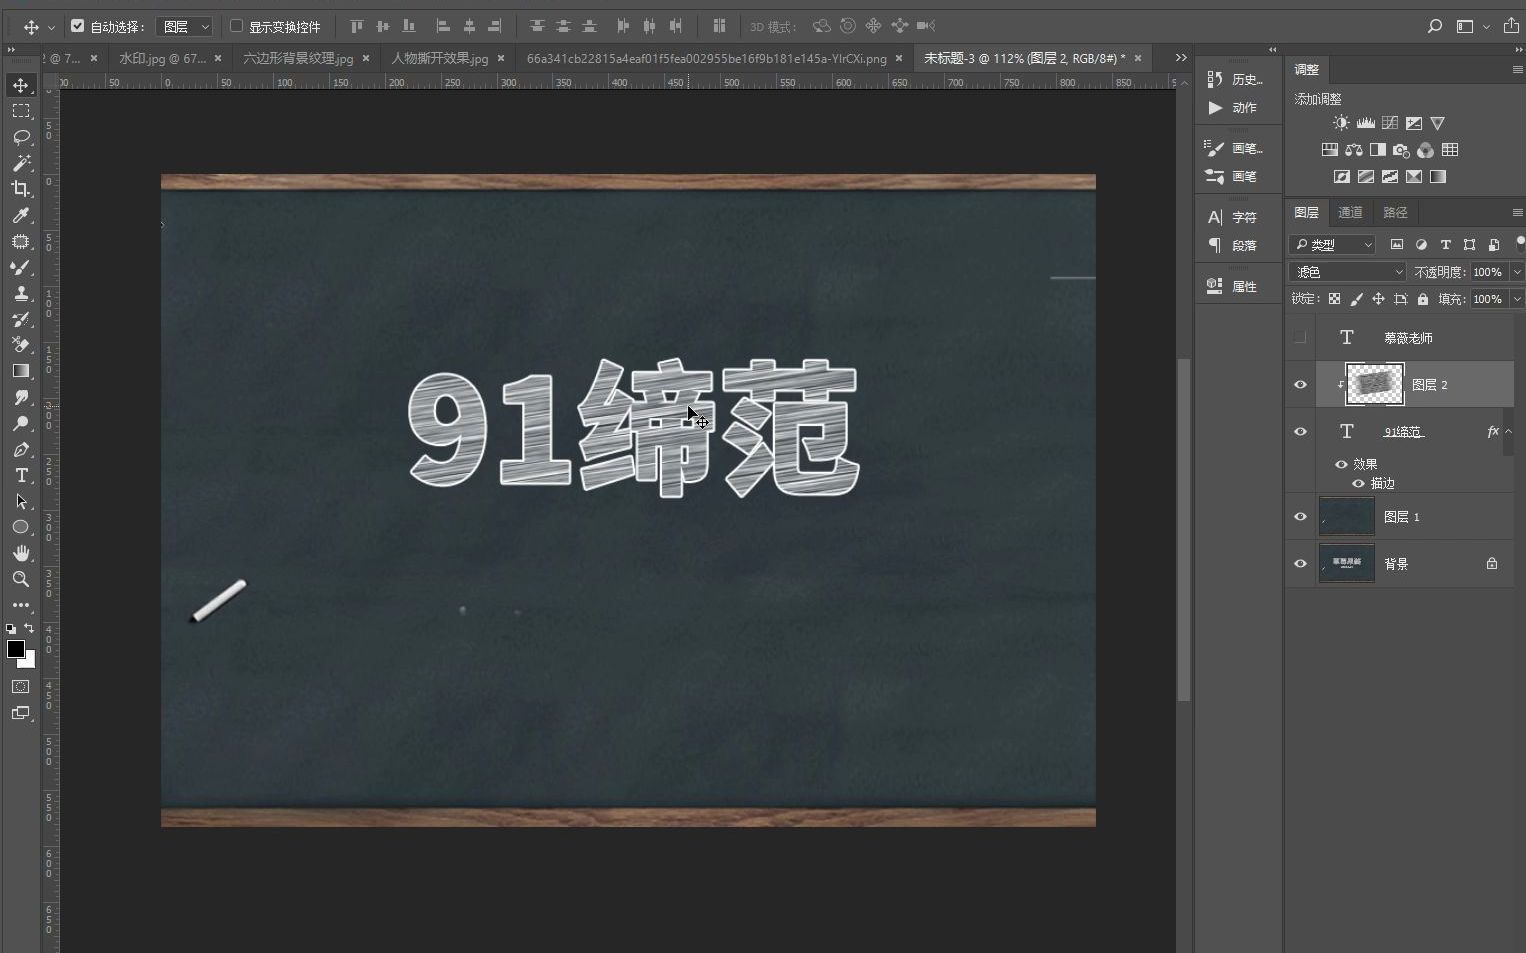Select the Horizontal Type tool
Image resolution: width=1526 pixels, height=953 pixels.
pyautogui.click(x=20, y=476)
